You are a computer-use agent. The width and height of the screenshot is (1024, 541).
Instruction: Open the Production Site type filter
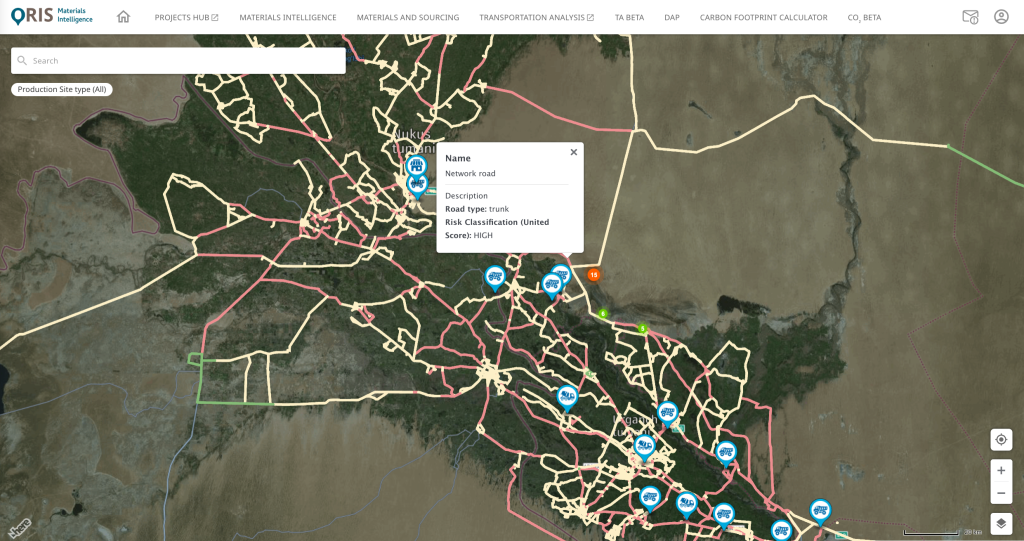[62, 89]
